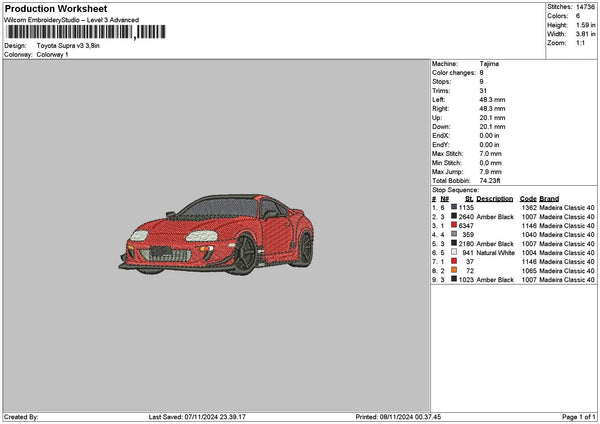The image size is (600, 424).
Task: Pick the white swatch in the Natural White row
Action: pyautogui.click(x=454, y=252)
